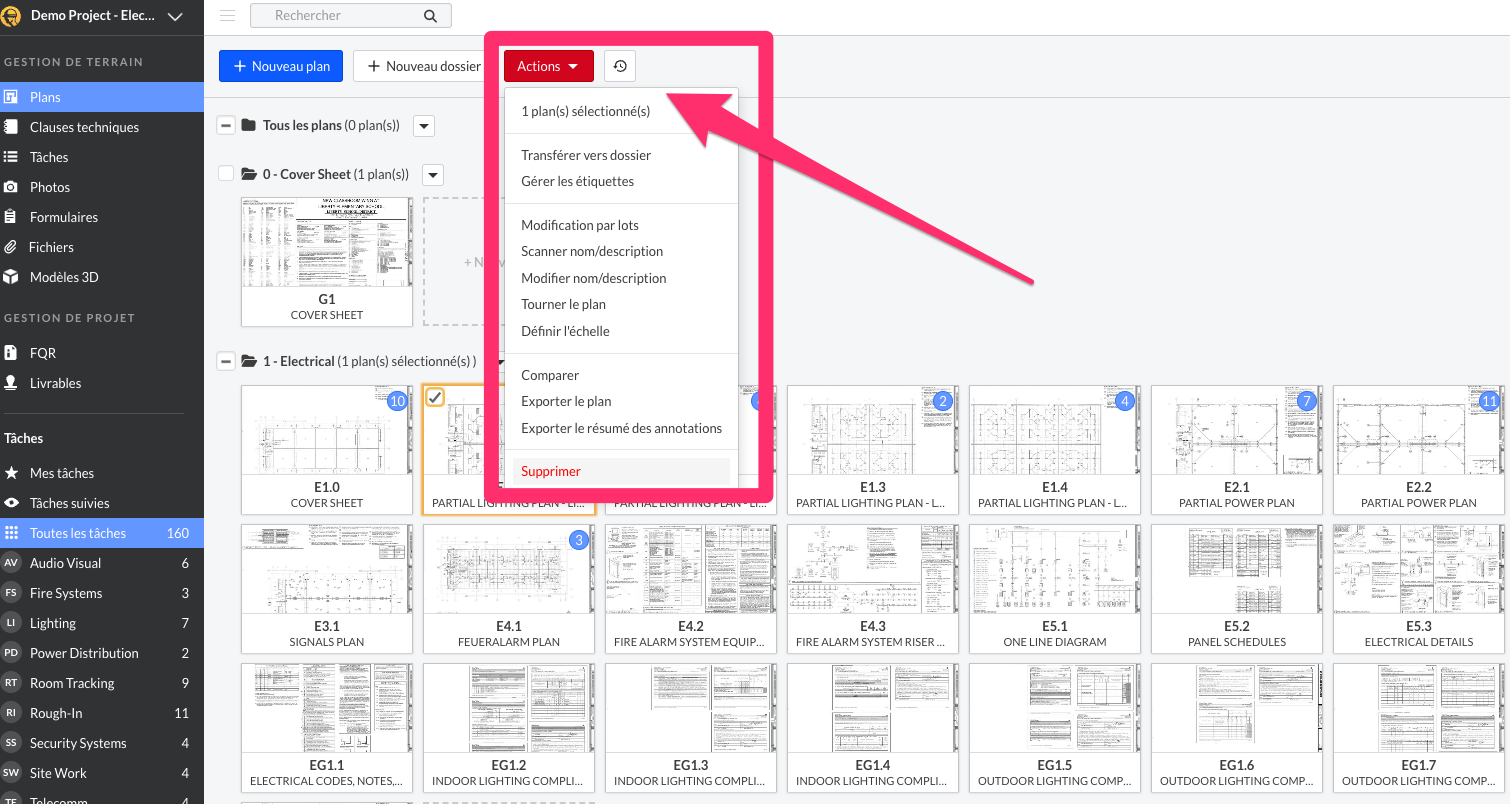Open the E1.4 Partial Lighting Plan
Screen dimensions: 1510x804
tap(1055, 450)
